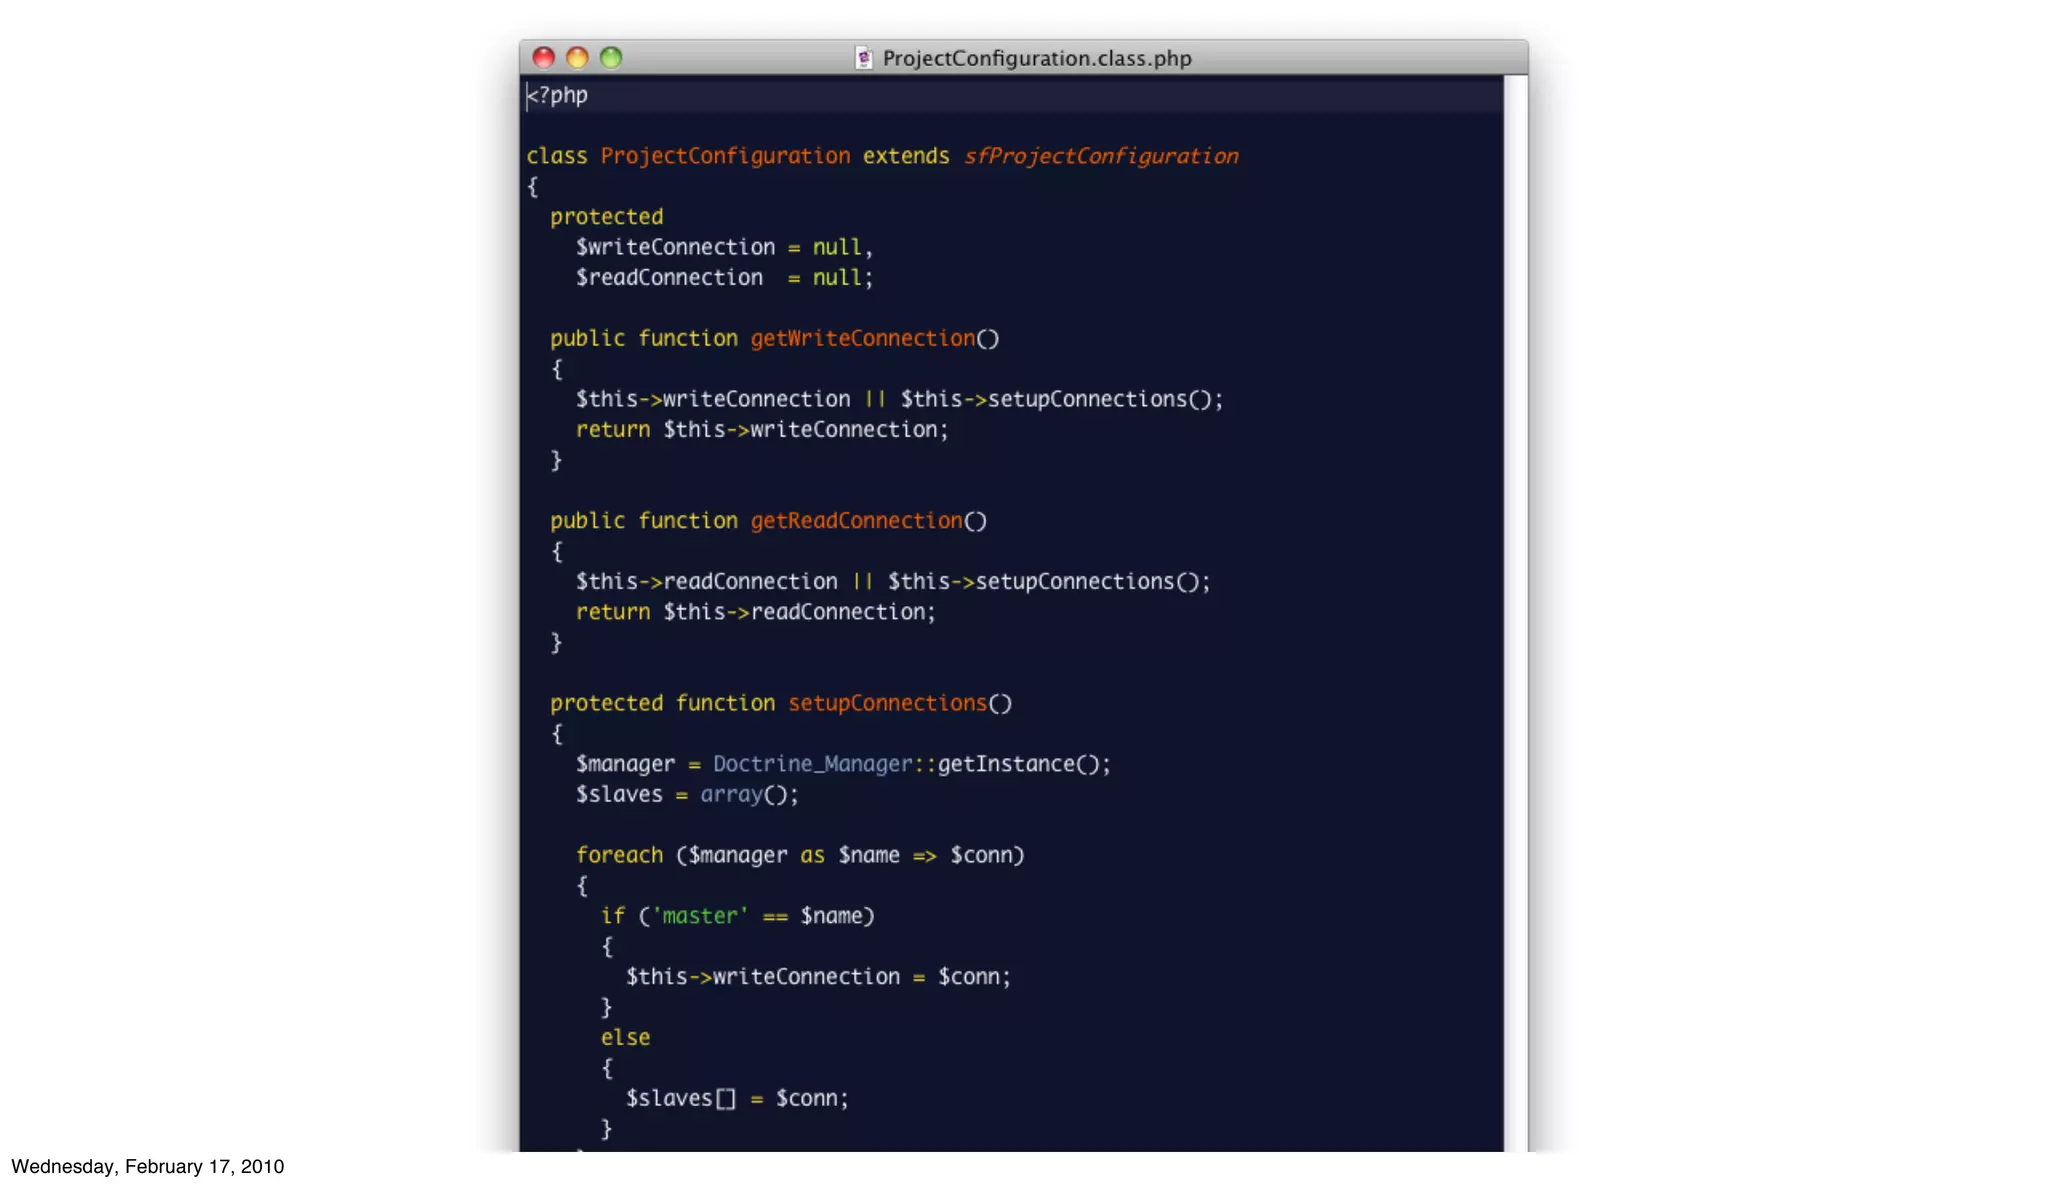Click the vertical scrollbar track on right
Image resolution: width=2048 pixels, height=1184 pixels.
pos(1515,600)
